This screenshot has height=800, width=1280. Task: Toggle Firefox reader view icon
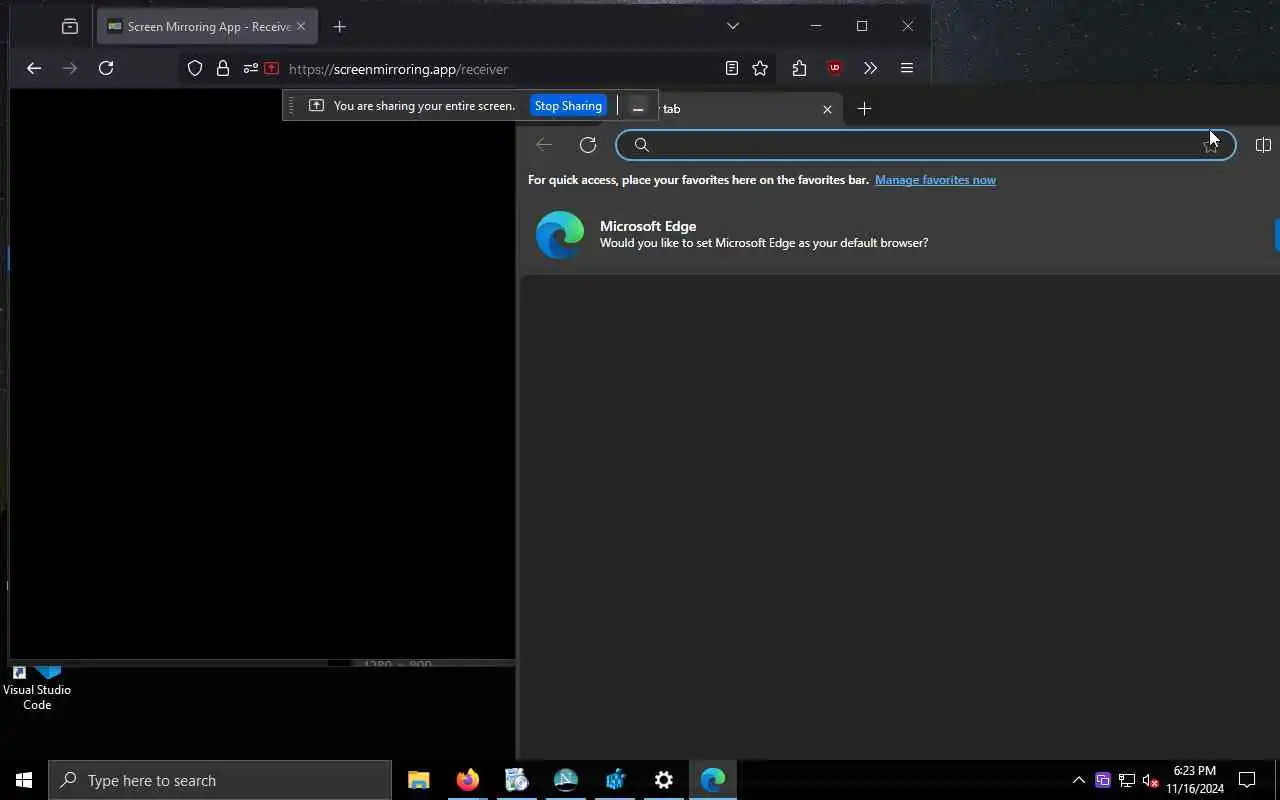pos(732,68)
